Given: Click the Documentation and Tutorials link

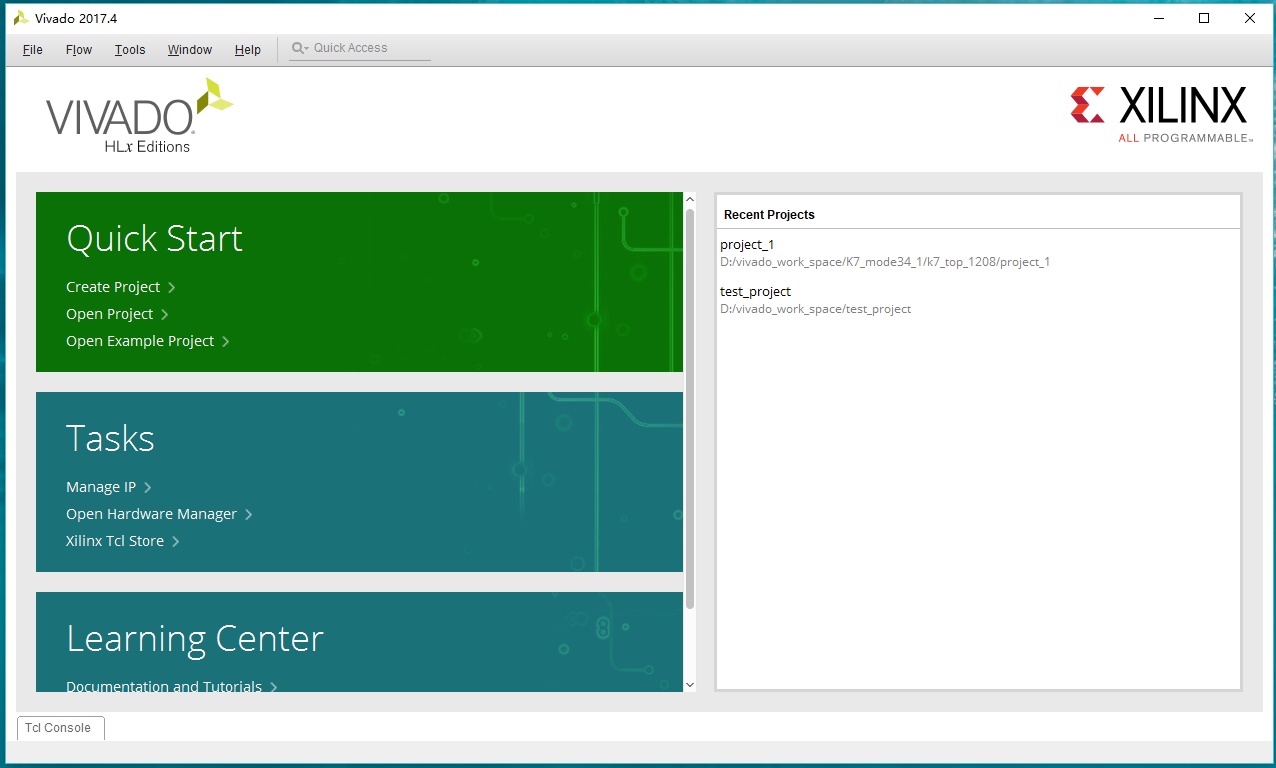Looking at the screenshot, I should tap(164, 686).
